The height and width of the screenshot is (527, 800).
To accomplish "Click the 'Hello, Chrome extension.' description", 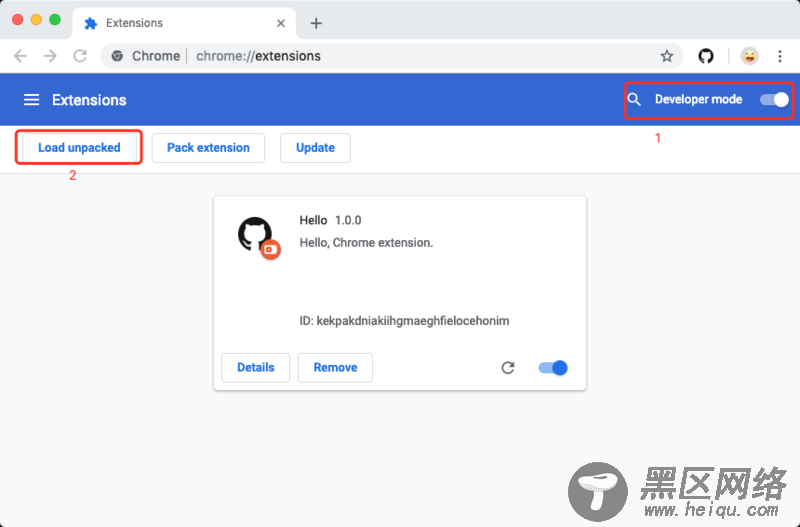I will tap(366, 243).
